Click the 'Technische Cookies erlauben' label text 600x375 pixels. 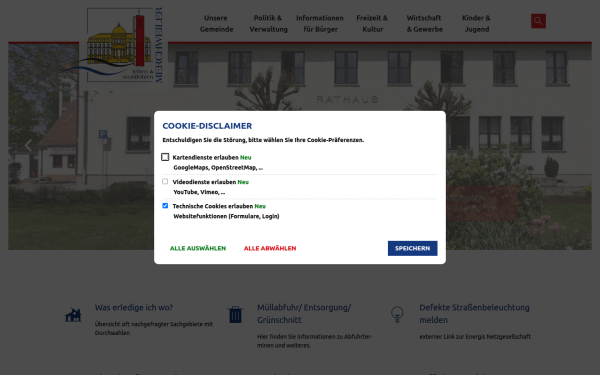click(x=213, y=206)
